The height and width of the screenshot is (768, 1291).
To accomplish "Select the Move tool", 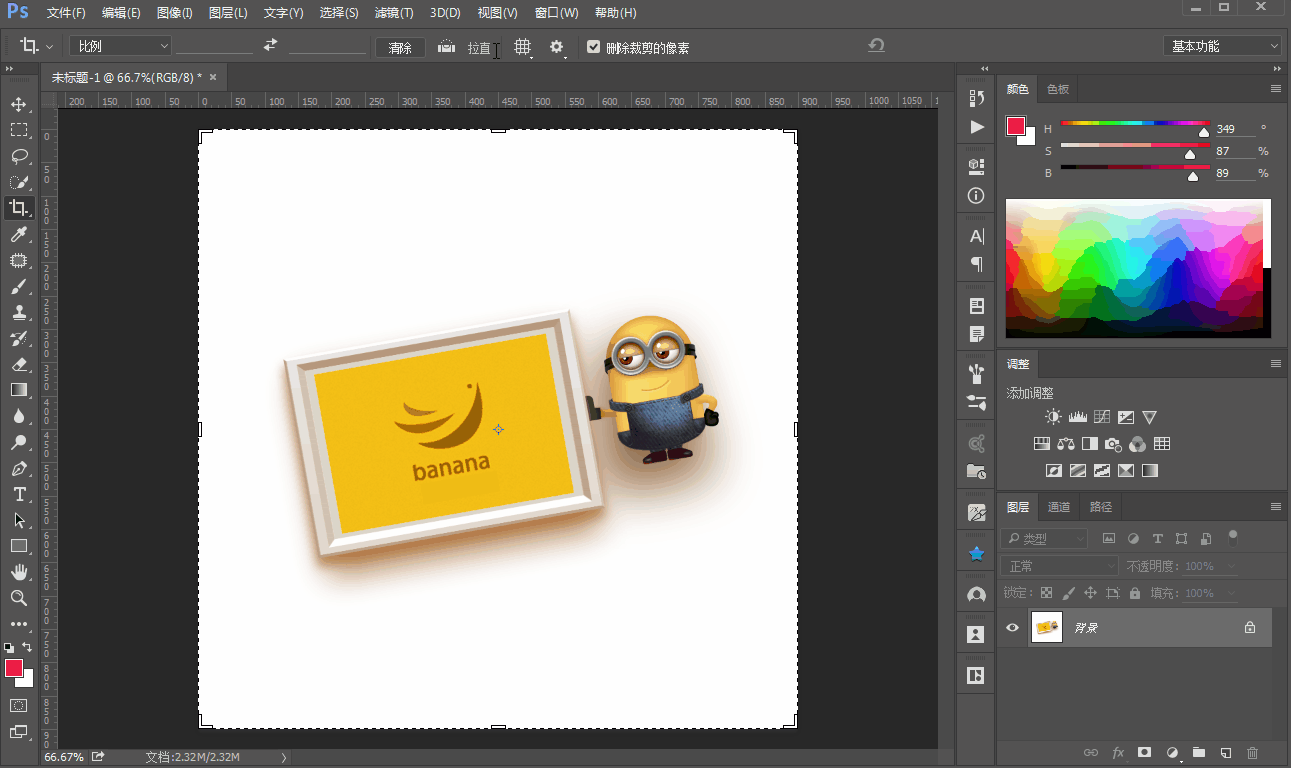I will point(18,104).
